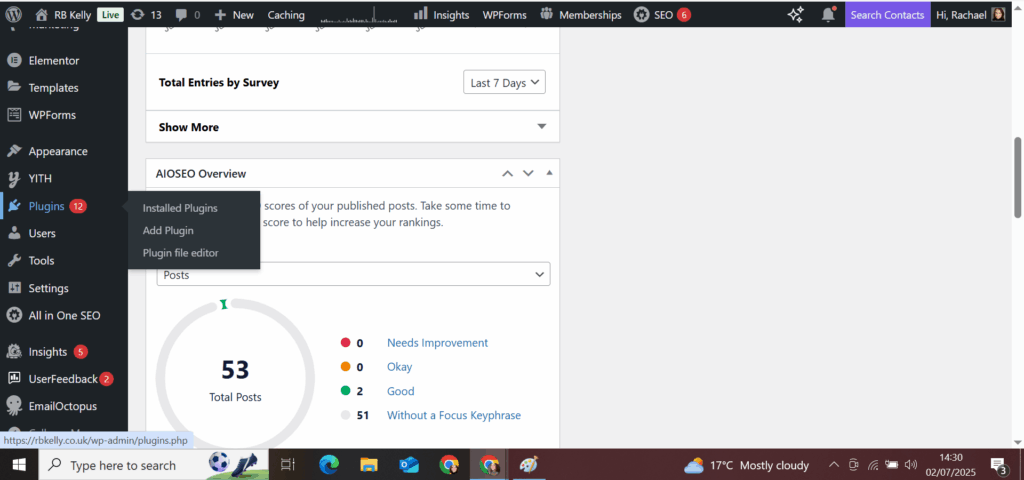Open the 13 pending updates icon
The image size is (1024, 480).
(146, 14)
